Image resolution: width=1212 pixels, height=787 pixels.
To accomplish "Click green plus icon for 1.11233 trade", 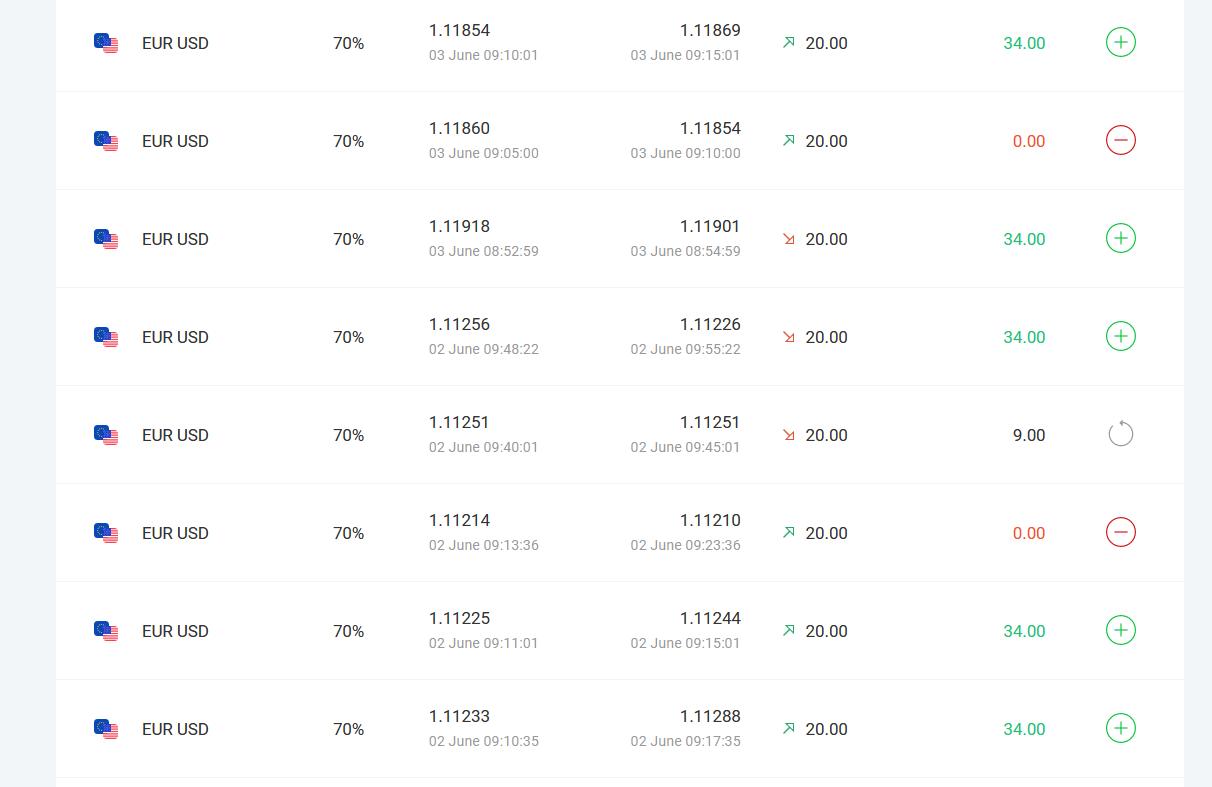I will click(1121, 728).
